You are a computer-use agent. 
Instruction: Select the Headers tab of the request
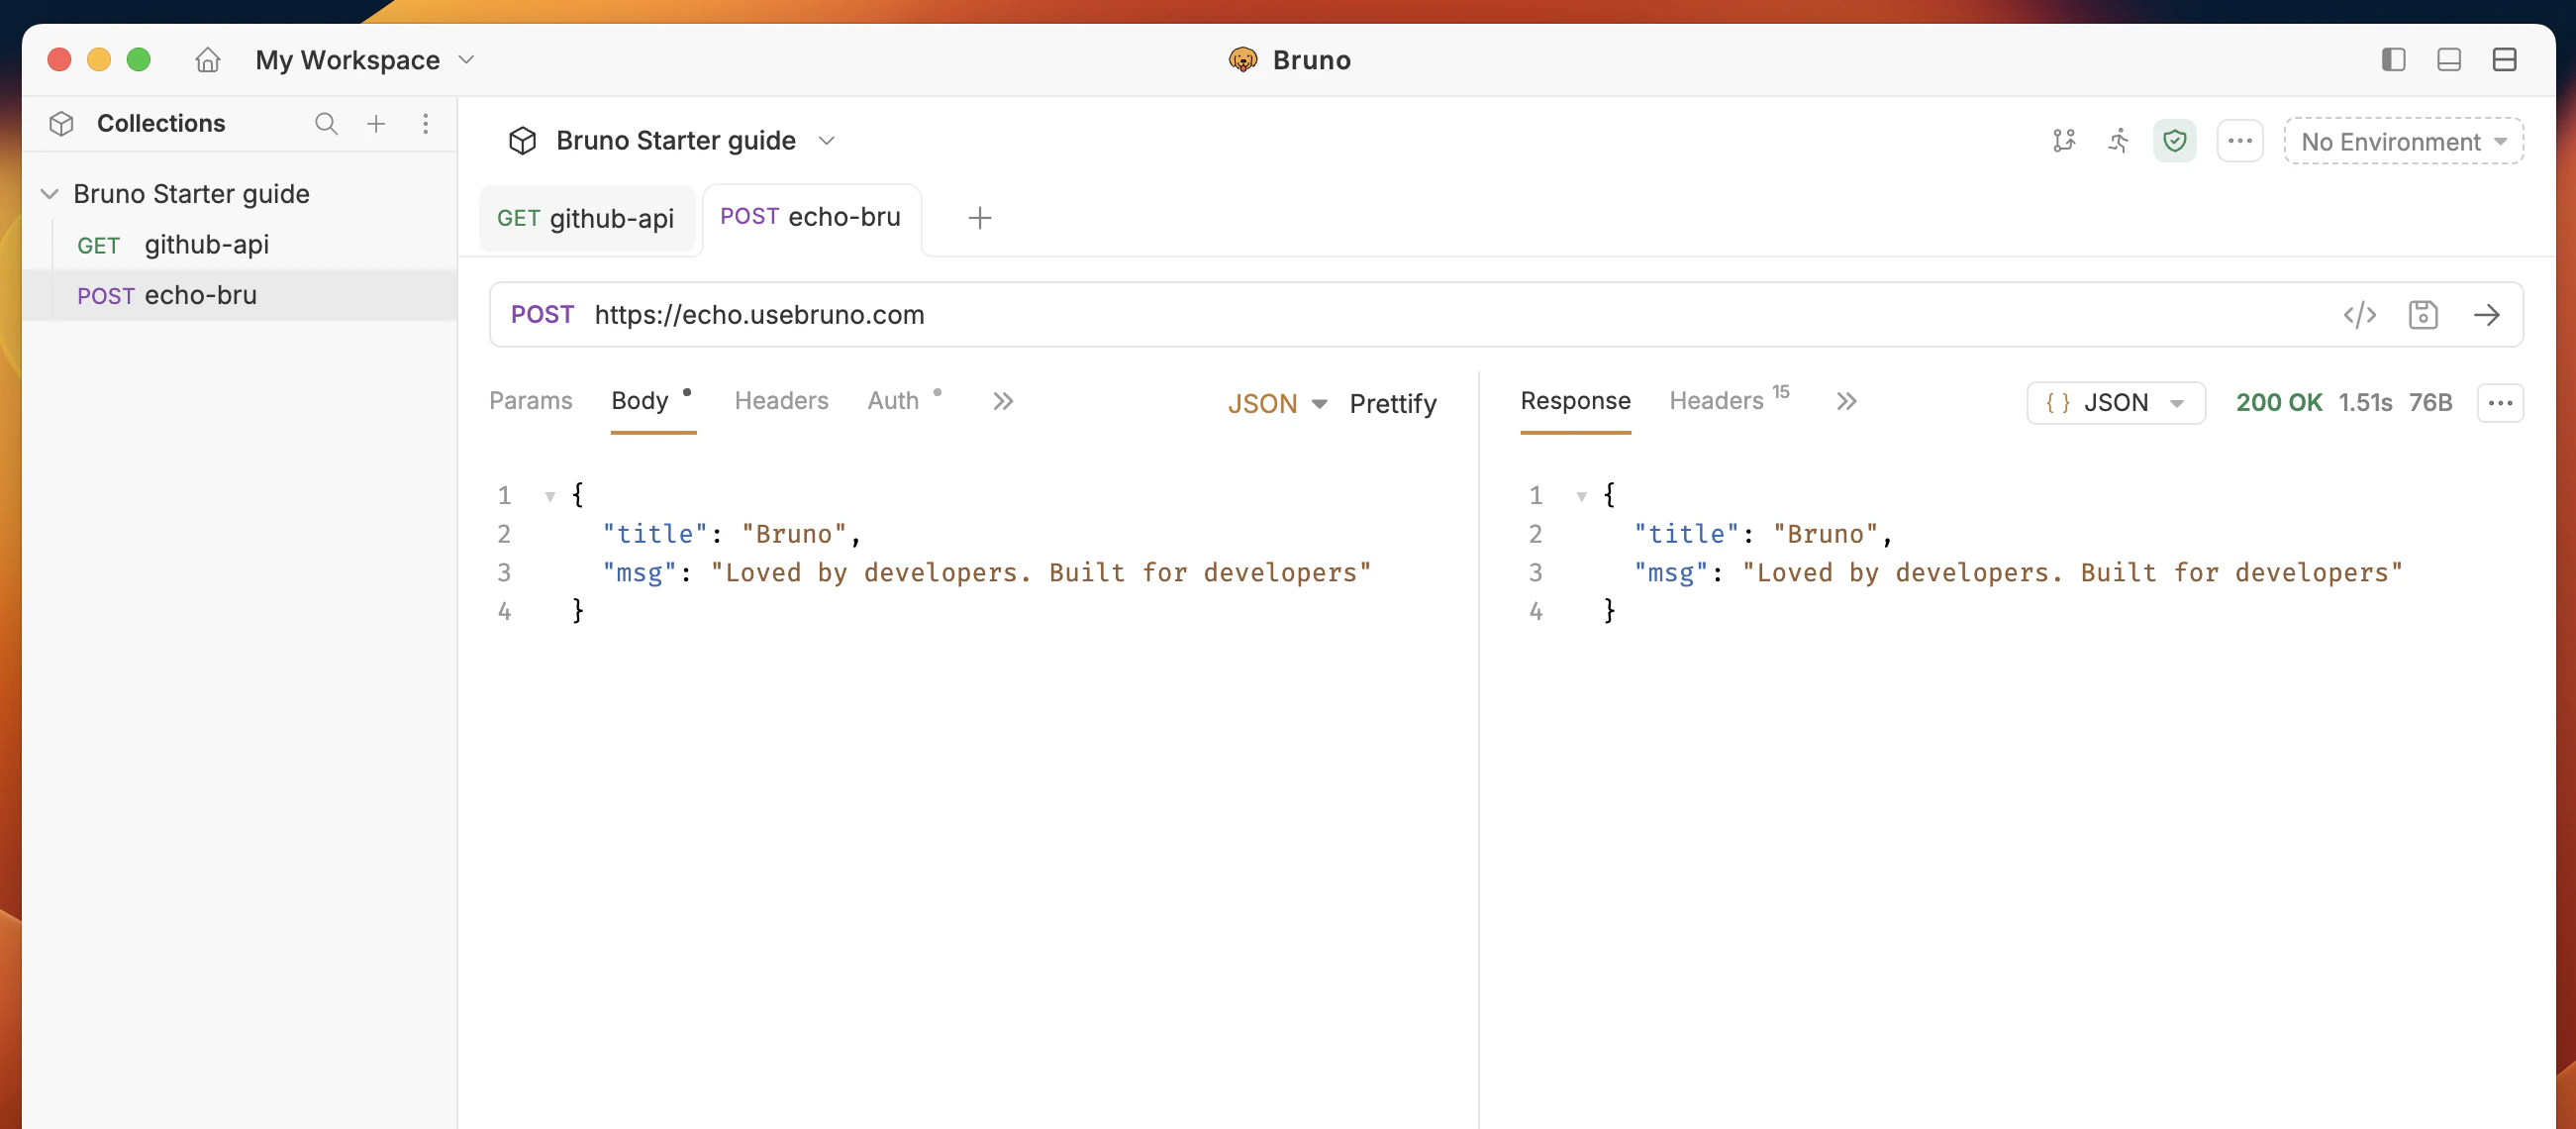point(781,401)
